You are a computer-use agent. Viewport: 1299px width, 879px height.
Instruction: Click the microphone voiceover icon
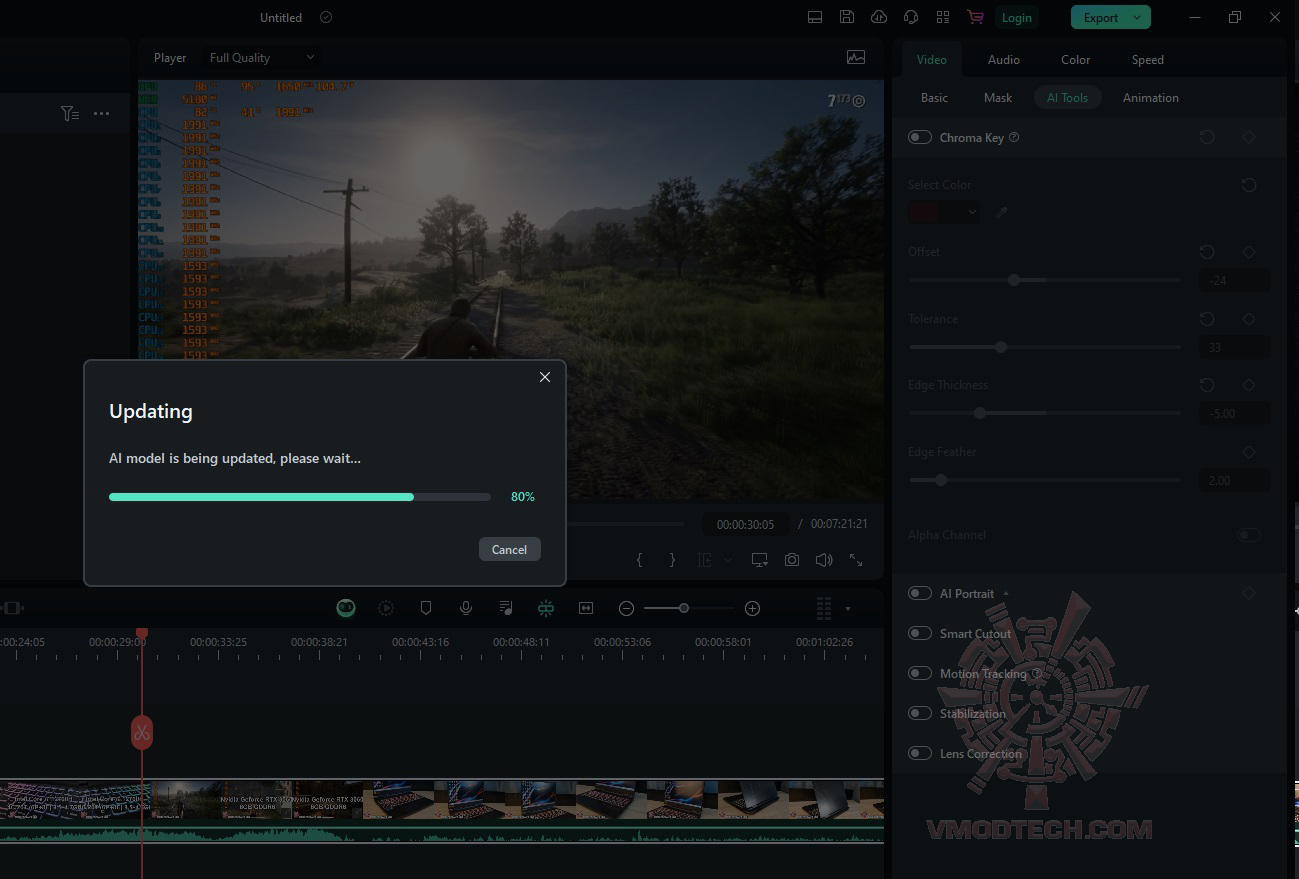coord(466,608)
